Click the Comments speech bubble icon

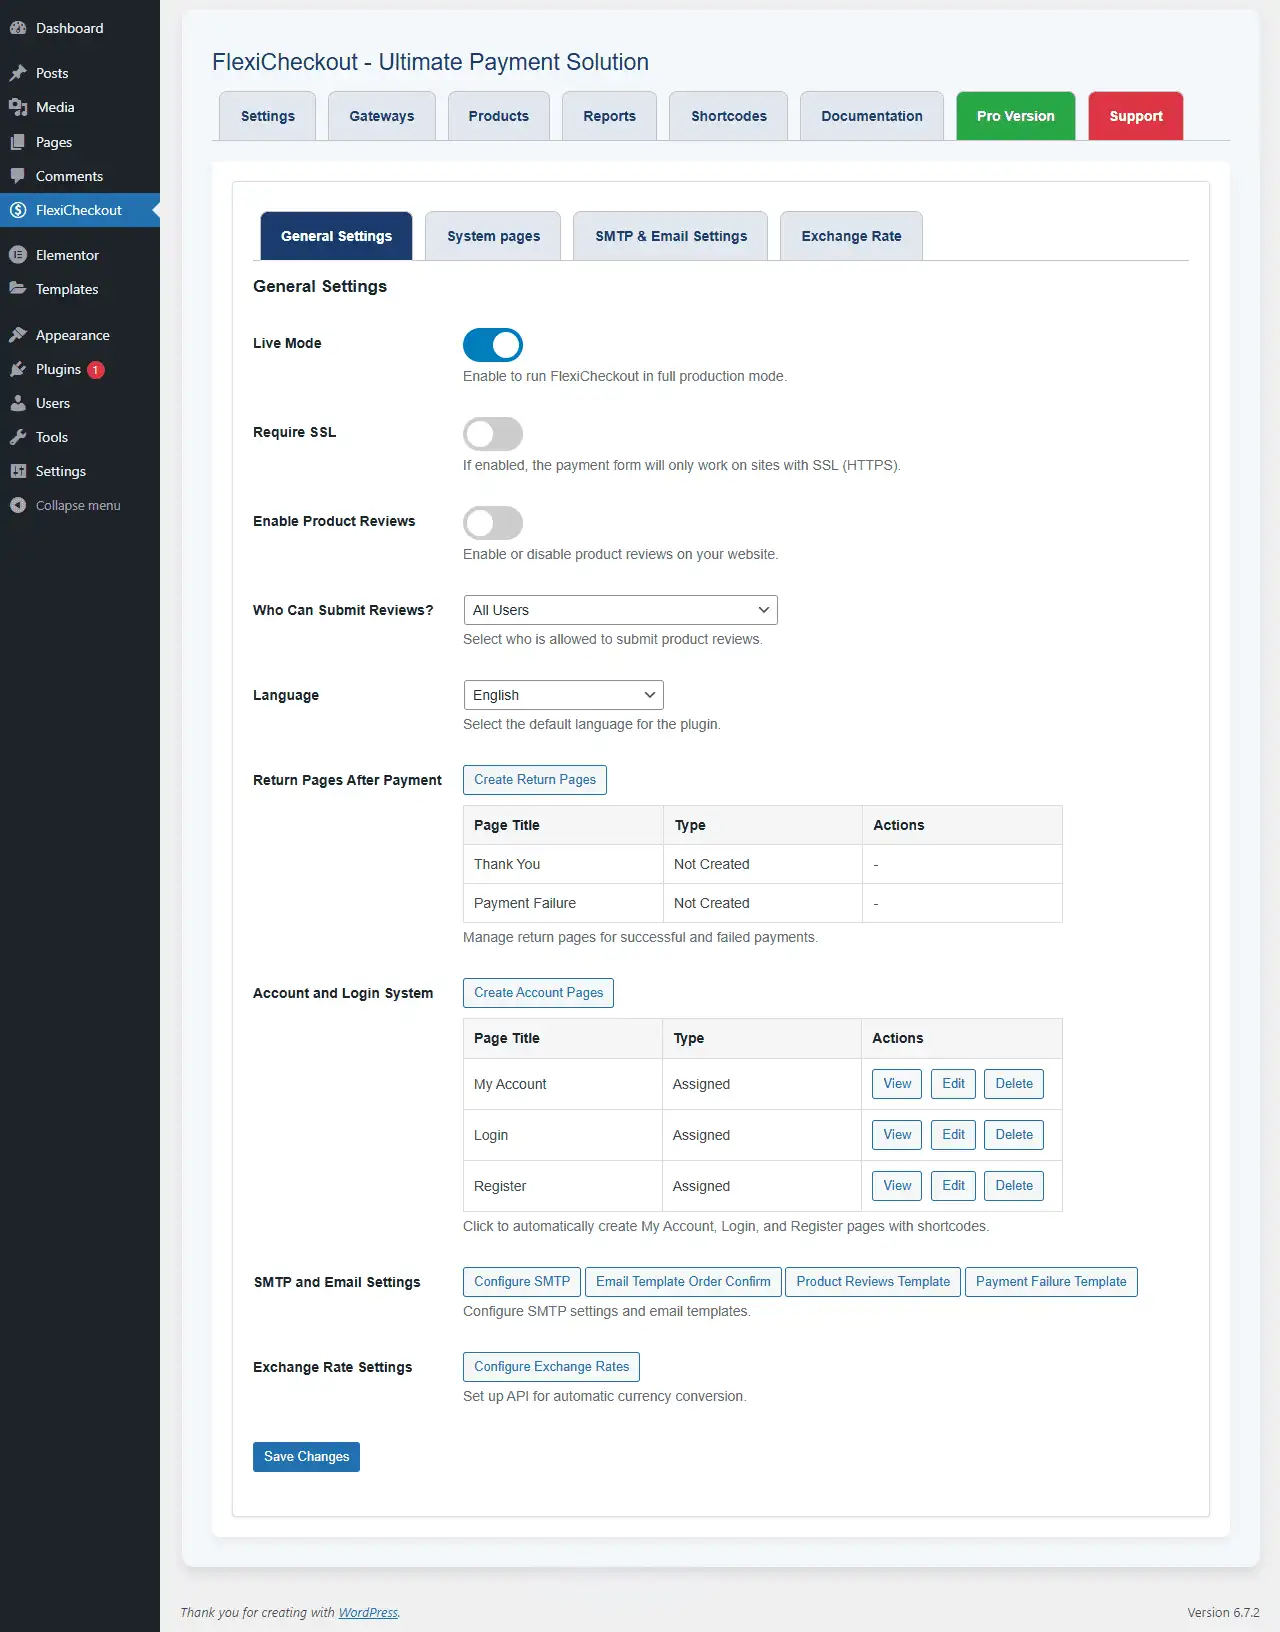point(18,176)
